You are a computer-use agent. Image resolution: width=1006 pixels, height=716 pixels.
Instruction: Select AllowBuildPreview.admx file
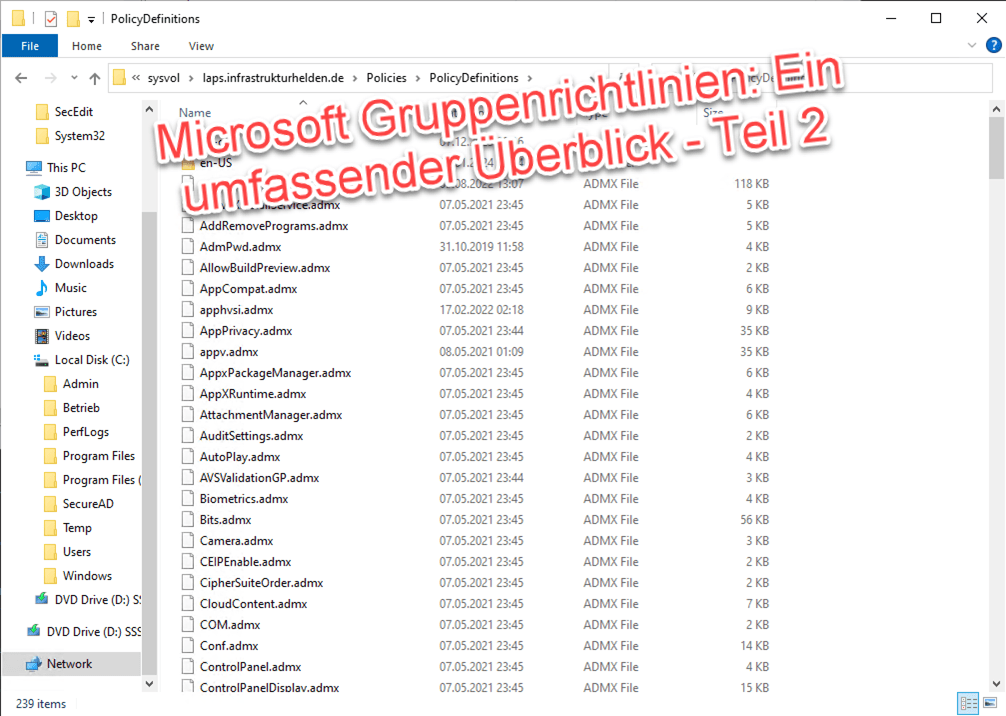coord(264,268)
